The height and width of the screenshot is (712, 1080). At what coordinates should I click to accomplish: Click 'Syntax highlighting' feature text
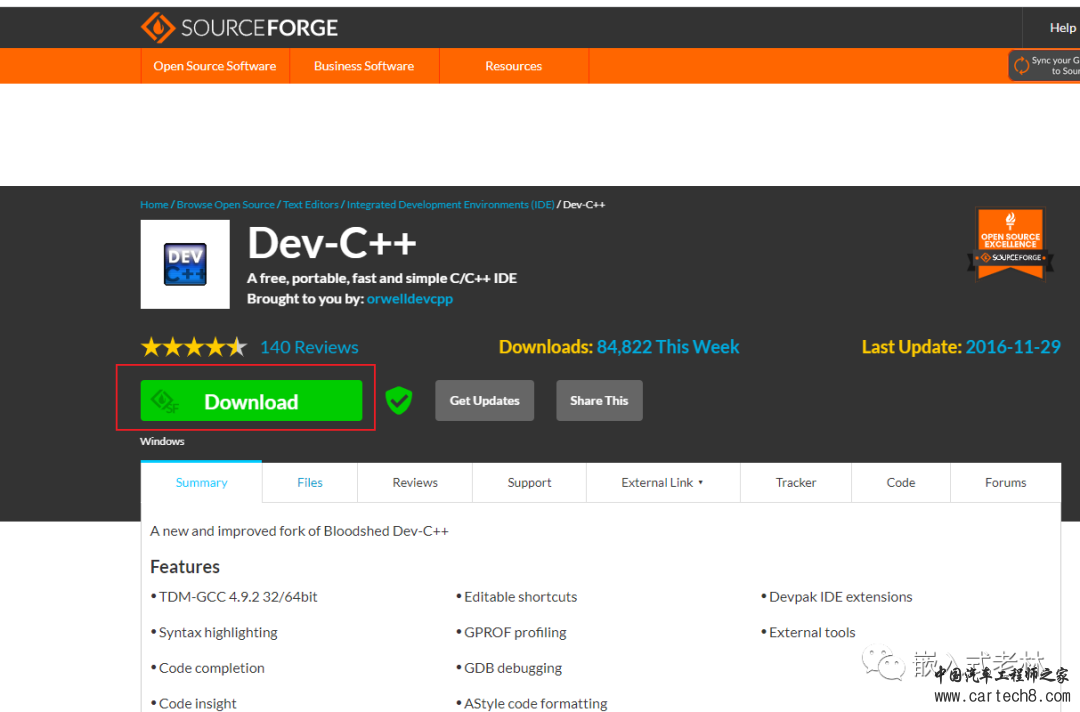(218, 633)
